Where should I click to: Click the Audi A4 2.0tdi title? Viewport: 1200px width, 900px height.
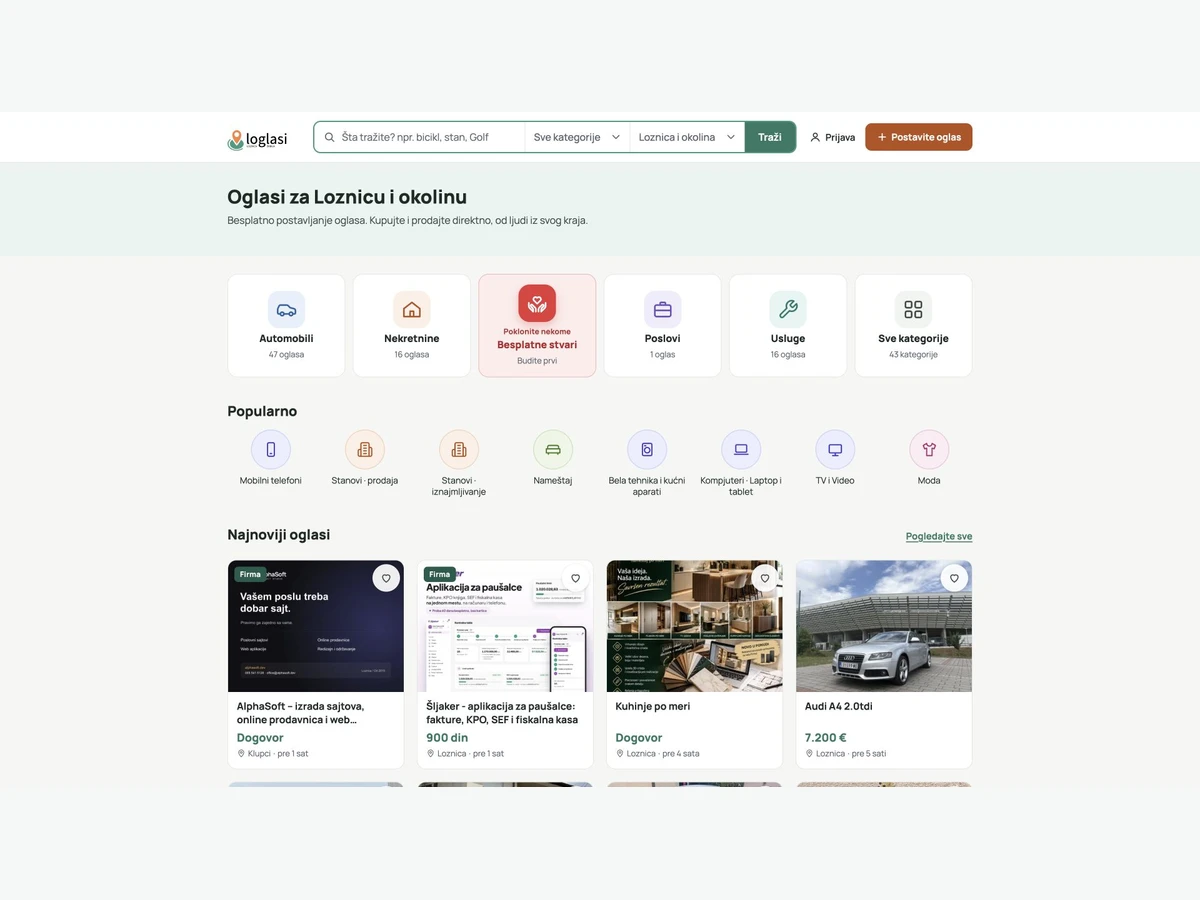840,706
